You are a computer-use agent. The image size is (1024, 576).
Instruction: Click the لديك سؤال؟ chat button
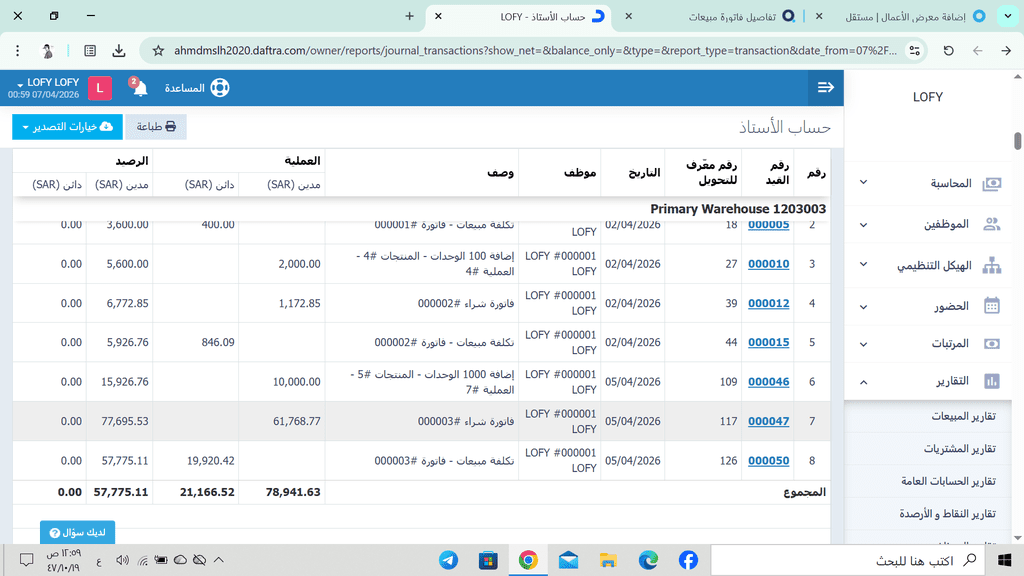pyautogui.click(x=78, y=531)
